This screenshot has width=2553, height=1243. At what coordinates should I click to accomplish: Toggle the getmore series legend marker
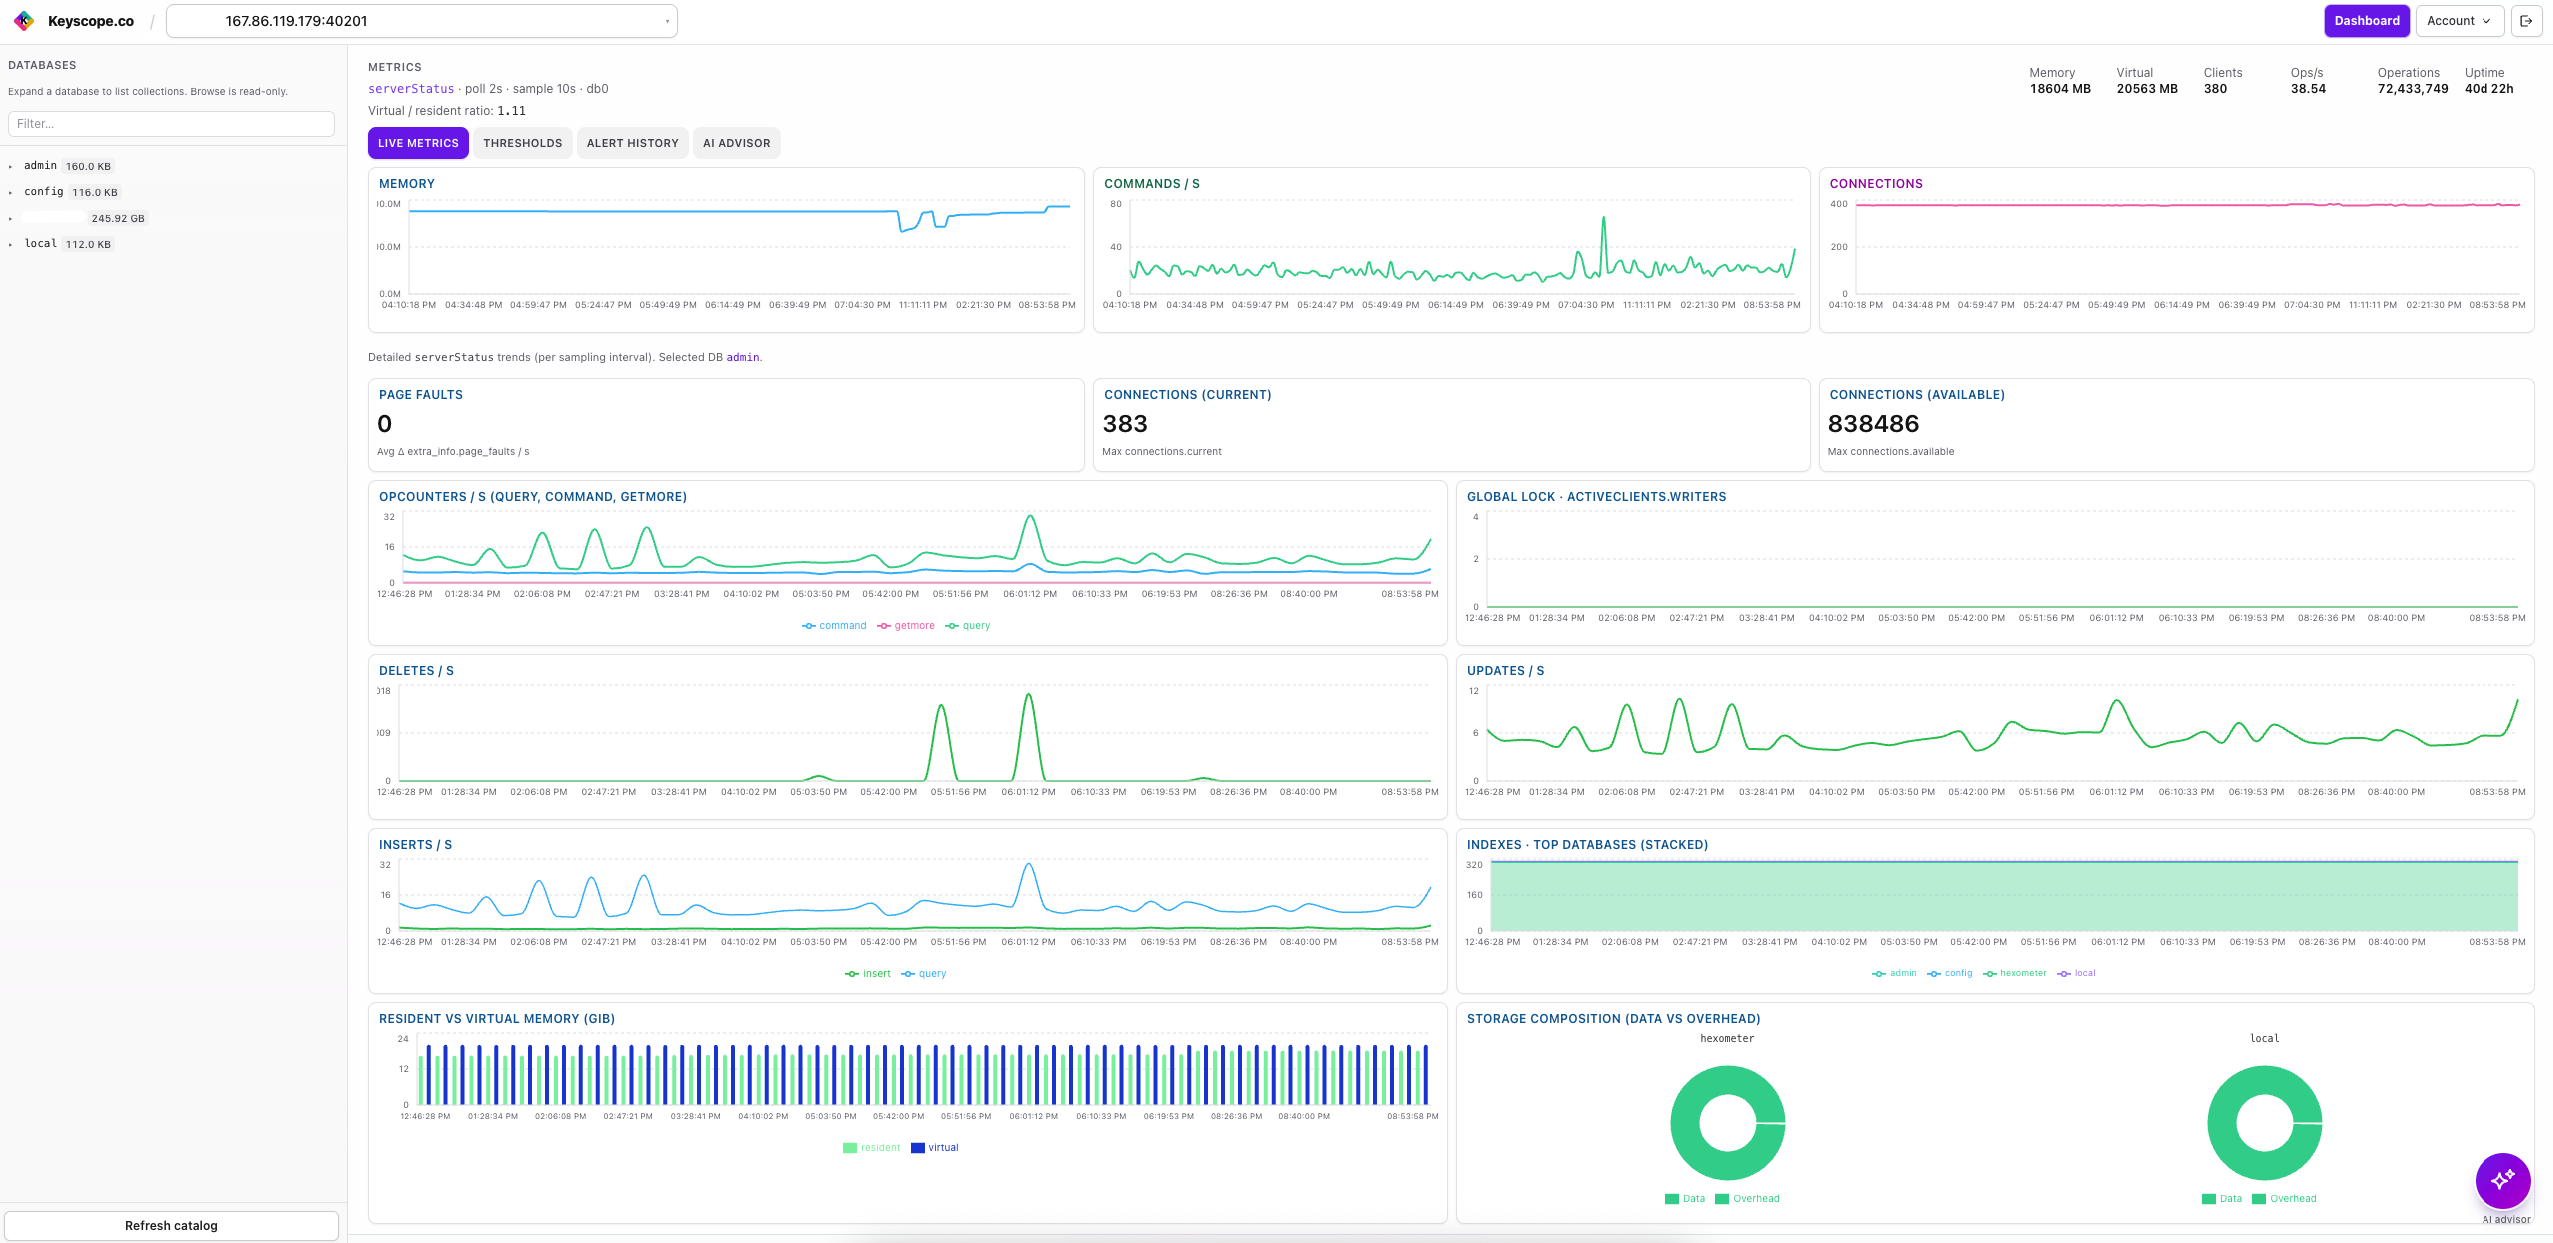tap(884, 626)
